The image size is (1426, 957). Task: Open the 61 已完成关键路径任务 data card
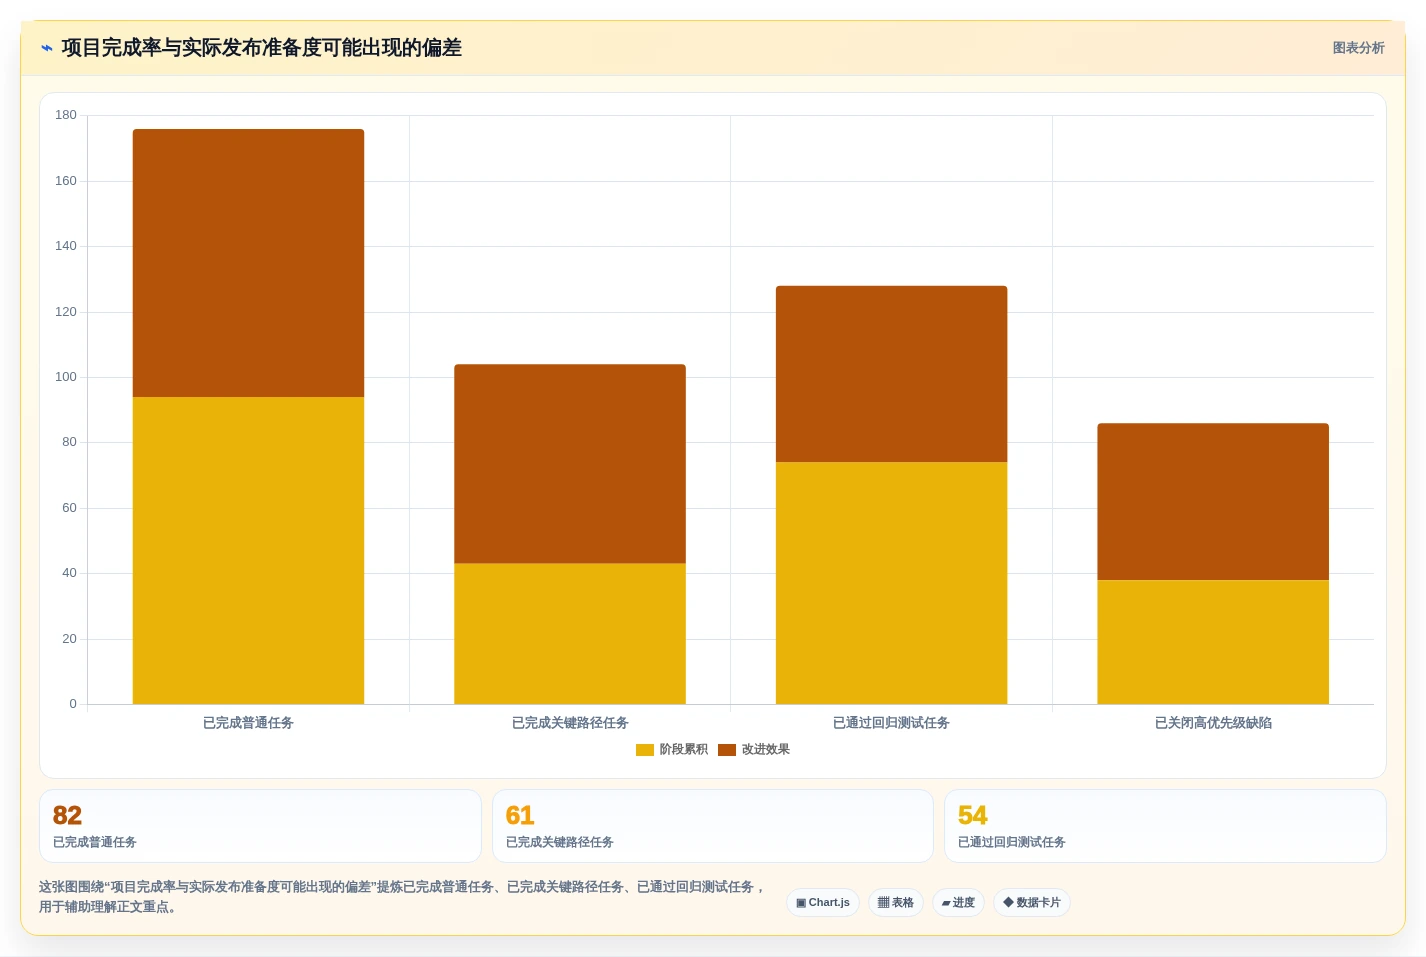pyautogui.click(x=712, y=826)
